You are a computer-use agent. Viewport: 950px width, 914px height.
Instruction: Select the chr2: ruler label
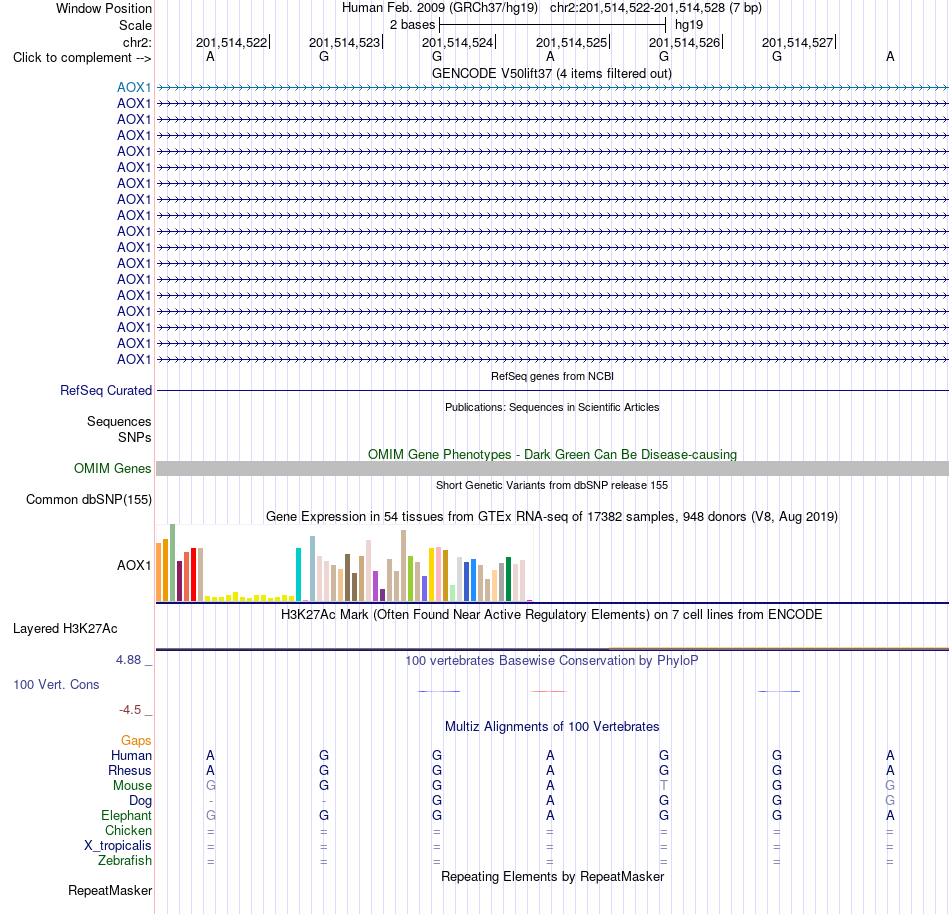[137, 42]
